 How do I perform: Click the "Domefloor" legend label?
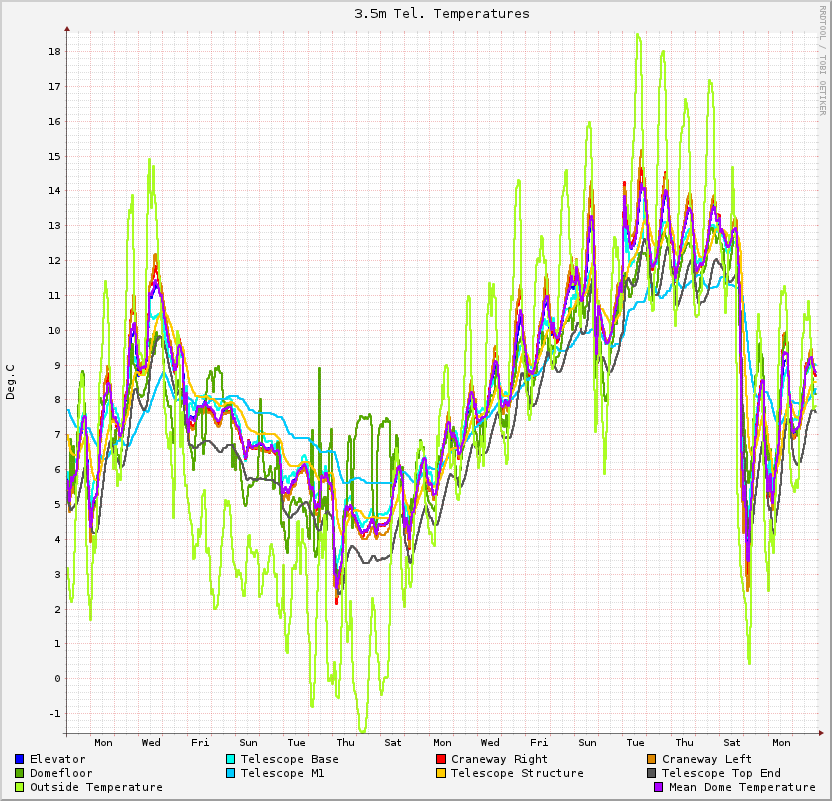pyautogui.click(x=61, y=773)
